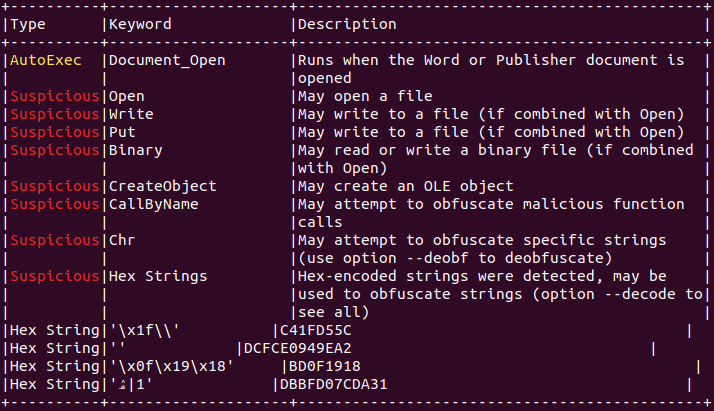Select the Document_Open keyword
Screen dimensions: 714x411
[167, 61]
